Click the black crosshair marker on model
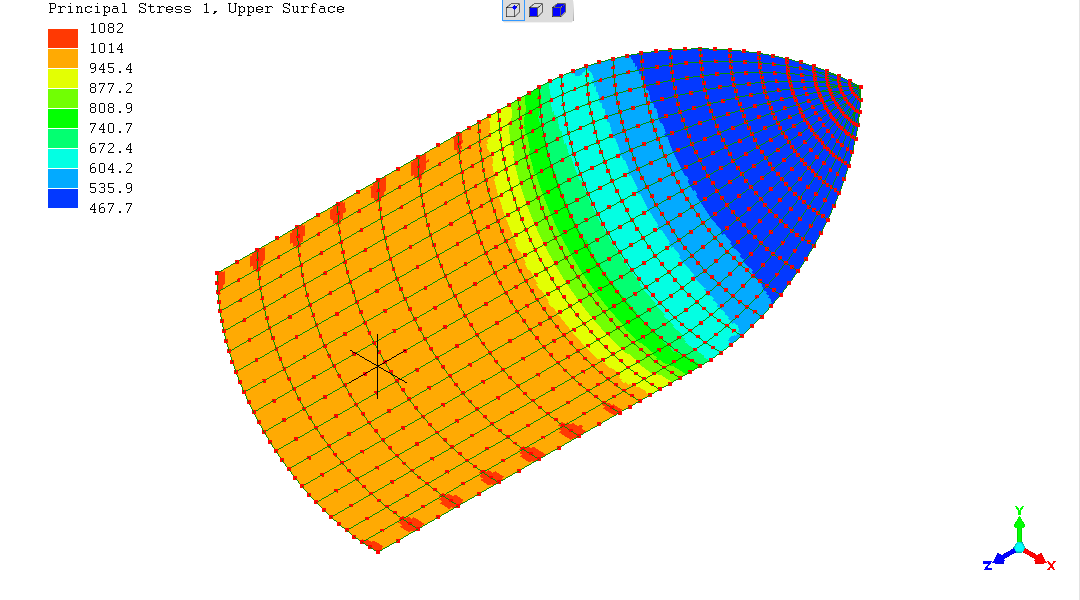The width and height of the screenshot is (1080, 600). point(377,368)
